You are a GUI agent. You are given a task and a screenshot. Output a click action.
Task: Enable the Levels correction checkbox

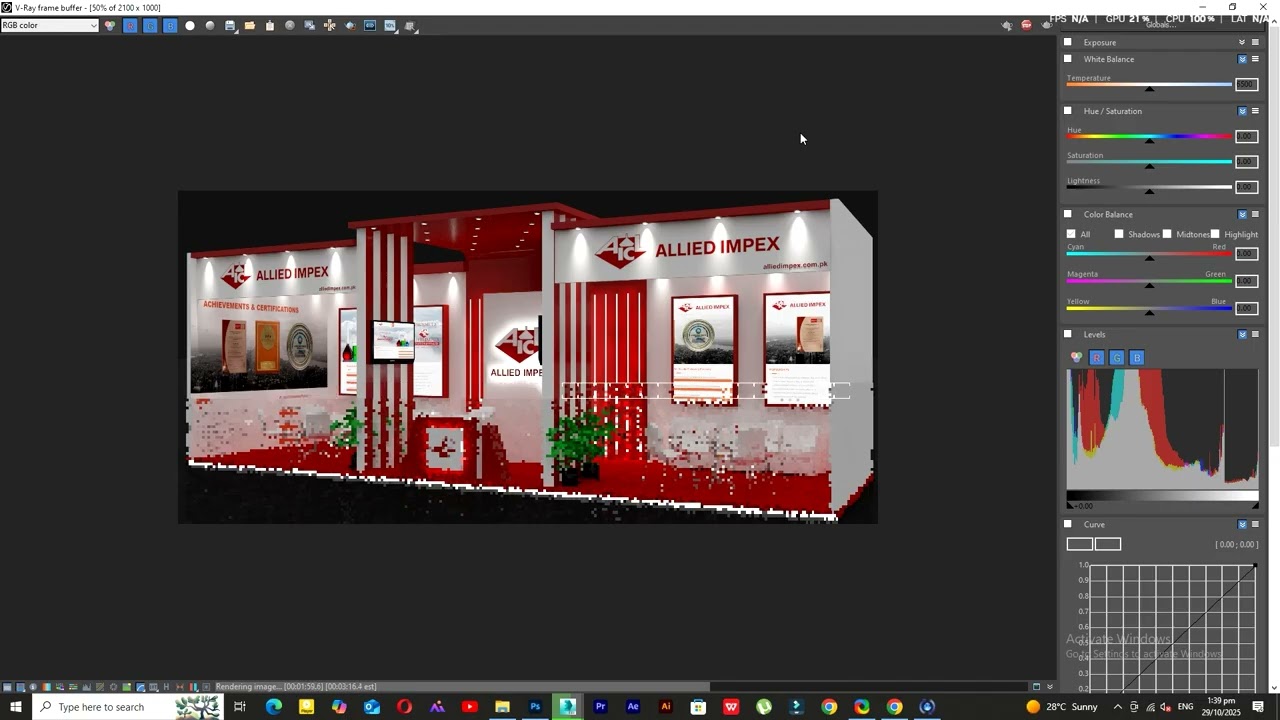click(1068, 334)
